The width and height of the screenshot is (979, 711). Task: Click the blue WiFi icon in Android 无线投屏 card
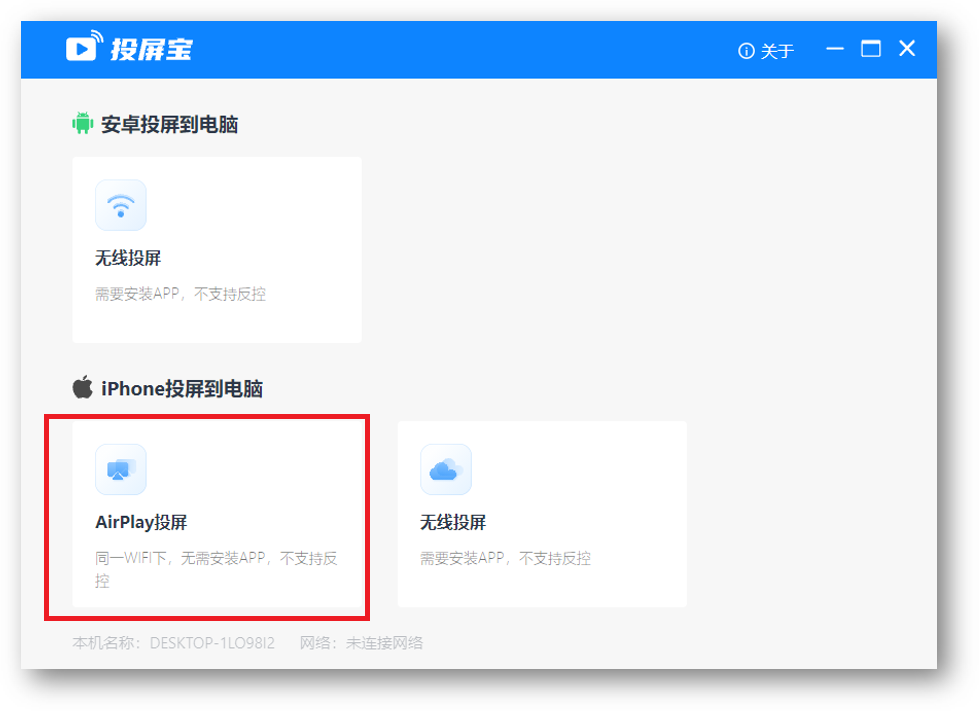[120, 204]
